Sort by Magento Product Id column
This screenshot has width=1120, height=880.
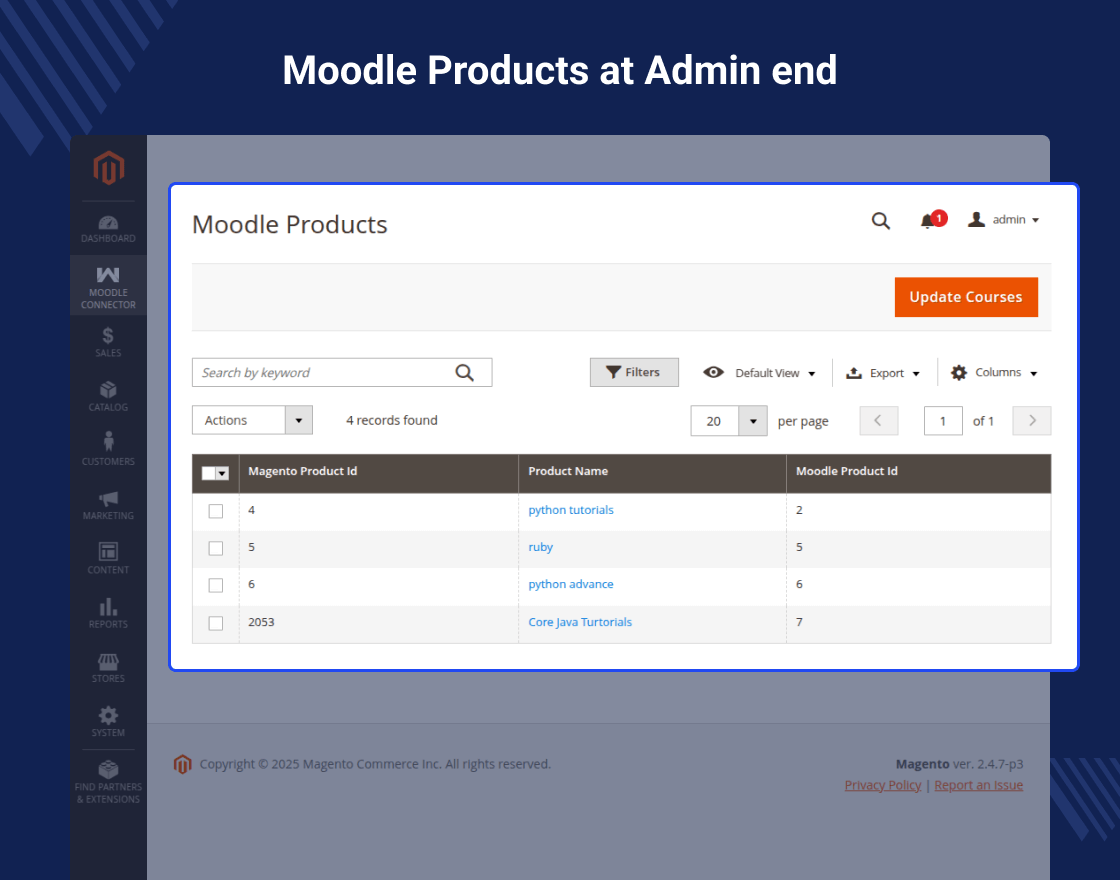coord(379,474)
